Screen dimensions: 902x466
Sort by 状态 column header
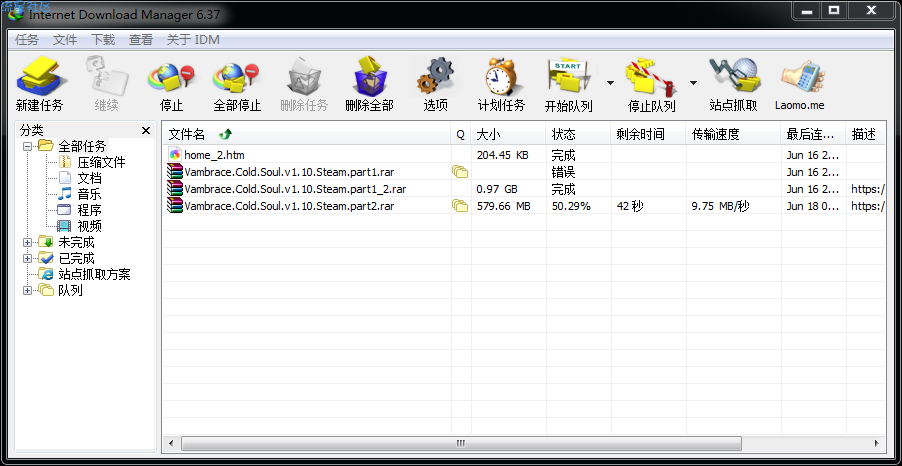[x=578, y=135]
